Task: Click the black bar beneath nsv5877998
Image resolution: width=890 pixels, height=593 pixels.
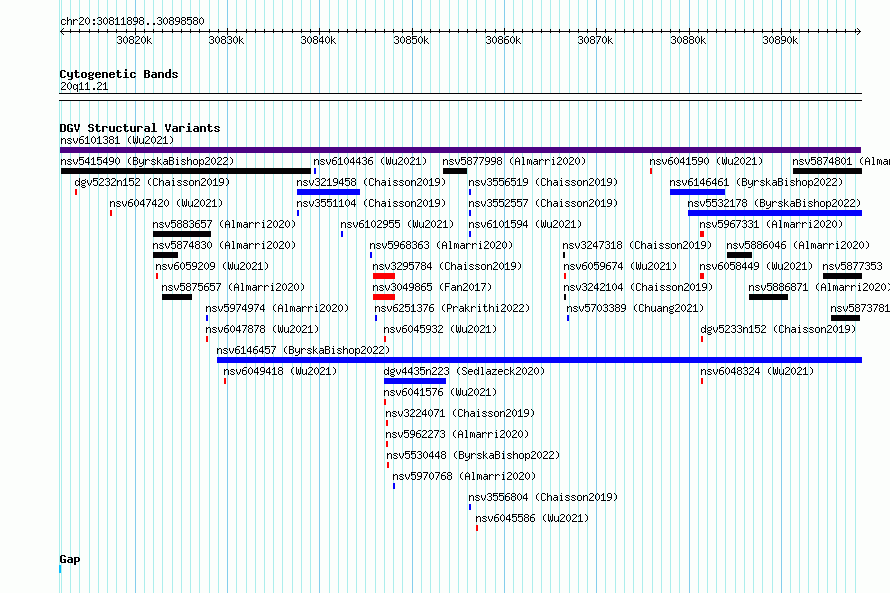Action: pyautogui.click(x=455, y=171)
